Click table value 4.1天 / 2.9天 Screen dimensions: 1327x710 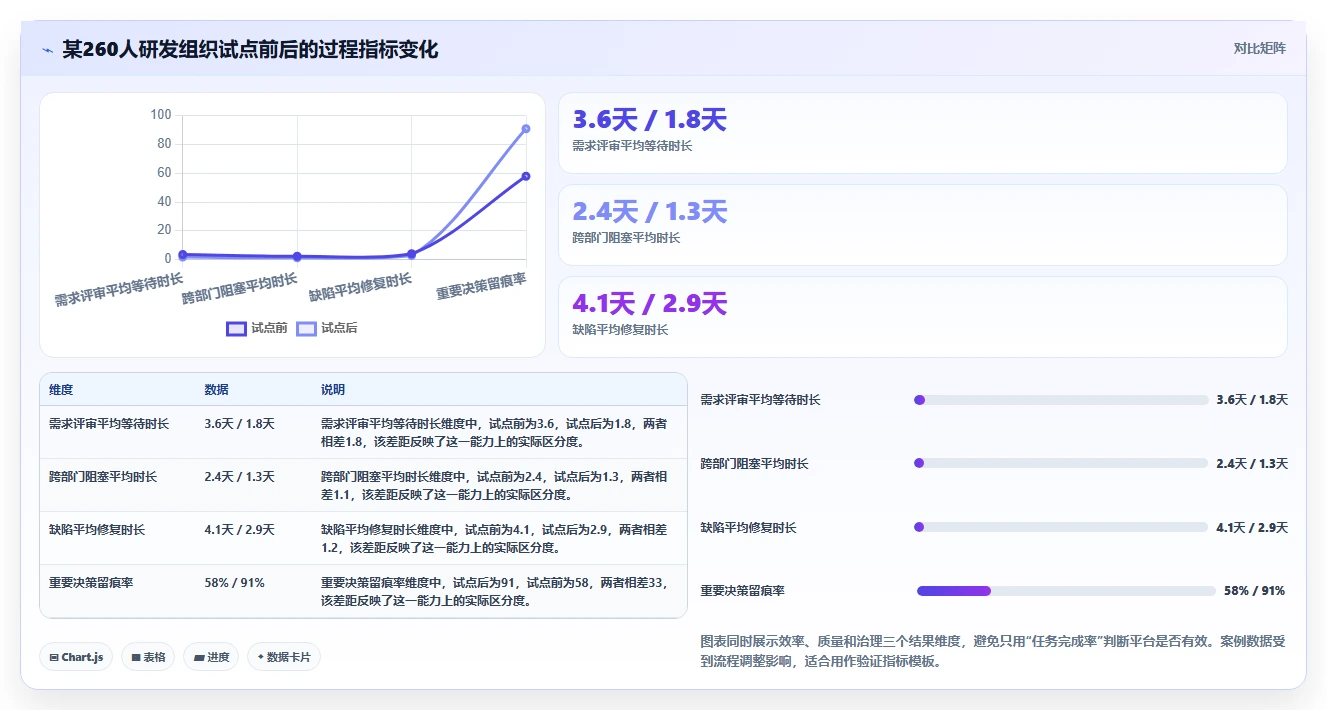(x=239, y=530)
